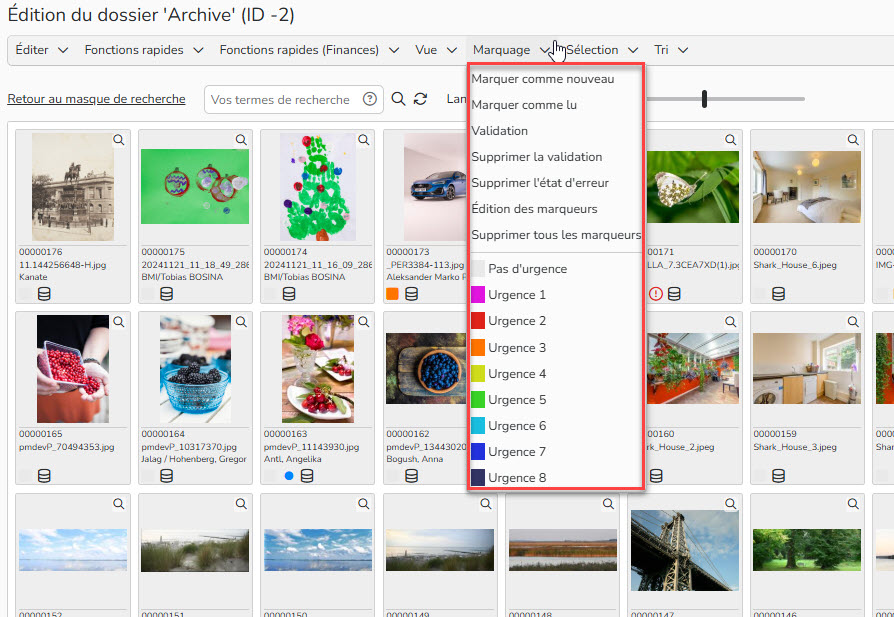This screenshot has height=617, width=894.
Task: Zoom preview of bridge image 00000147
Action: tap(731, 504)
